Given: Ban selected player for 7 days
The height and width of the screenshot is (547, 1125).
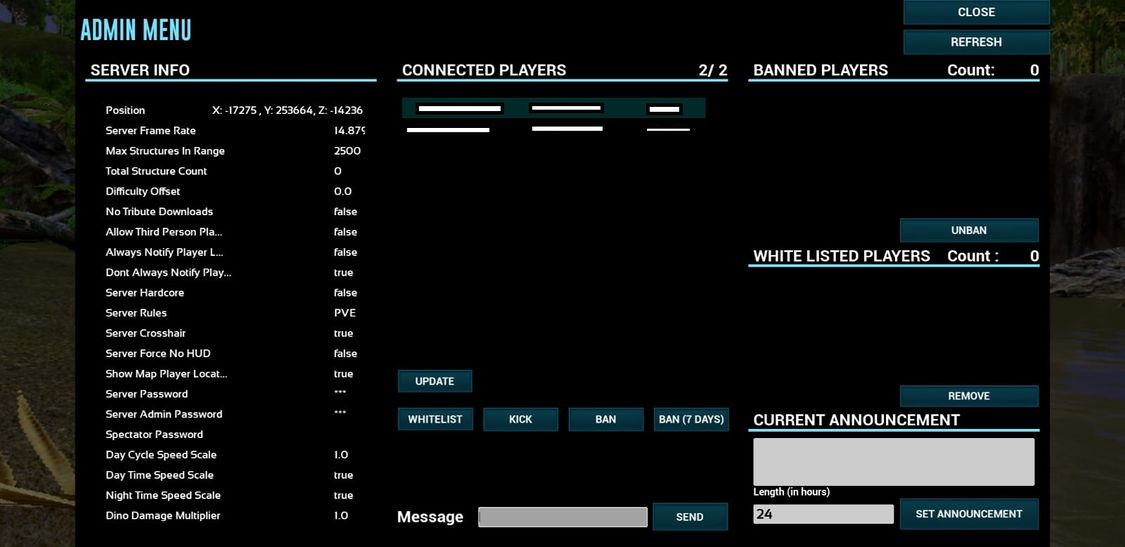Looking at the screenshot, I should pos(691,419).
